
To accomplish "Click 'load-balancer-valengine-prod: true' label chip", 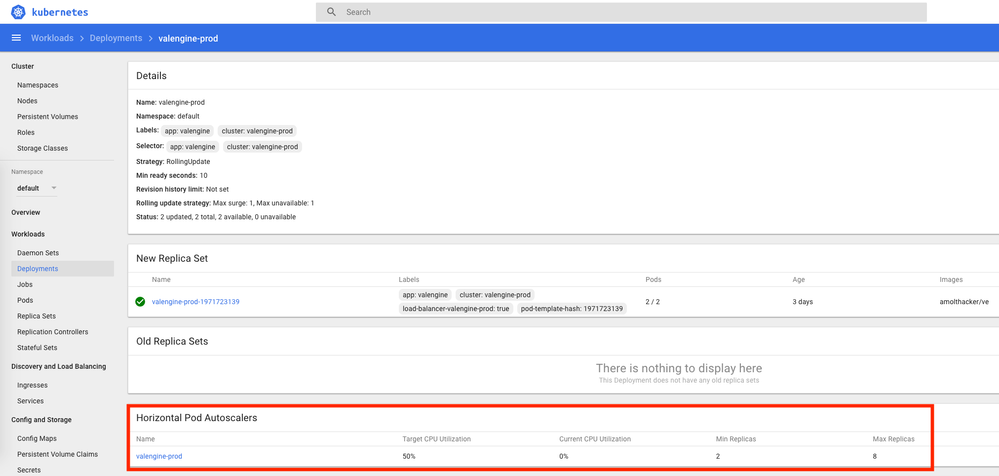I will (456, 308).
